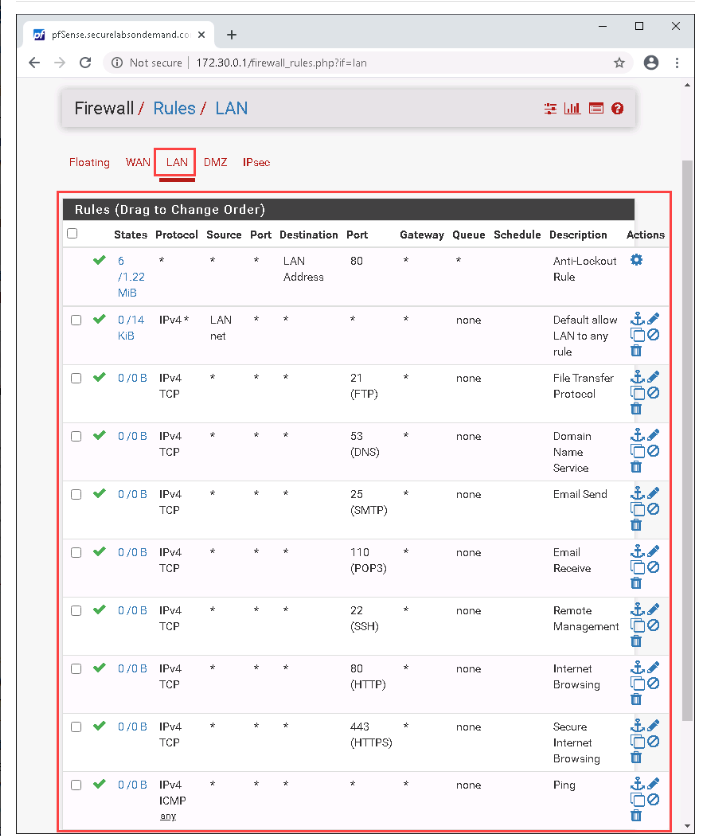Screen dimensions: 709x836
Task: Check the 22 (SSH) rule checkbox
Action: [76, 610]
